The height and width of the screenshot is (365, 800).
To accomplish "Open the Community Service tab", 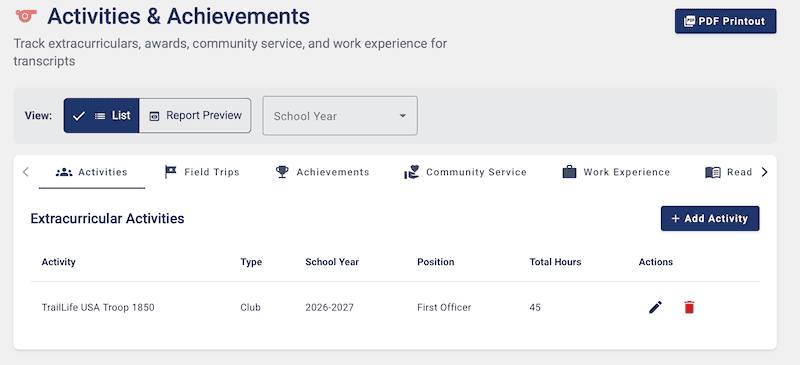I will coord(465,172).
